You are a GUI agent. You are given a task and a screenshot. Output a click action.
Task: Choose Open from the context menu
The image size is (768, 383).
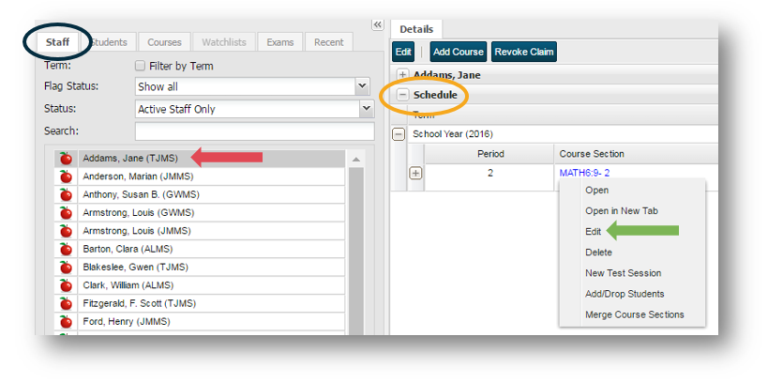(x=597, y=190)
